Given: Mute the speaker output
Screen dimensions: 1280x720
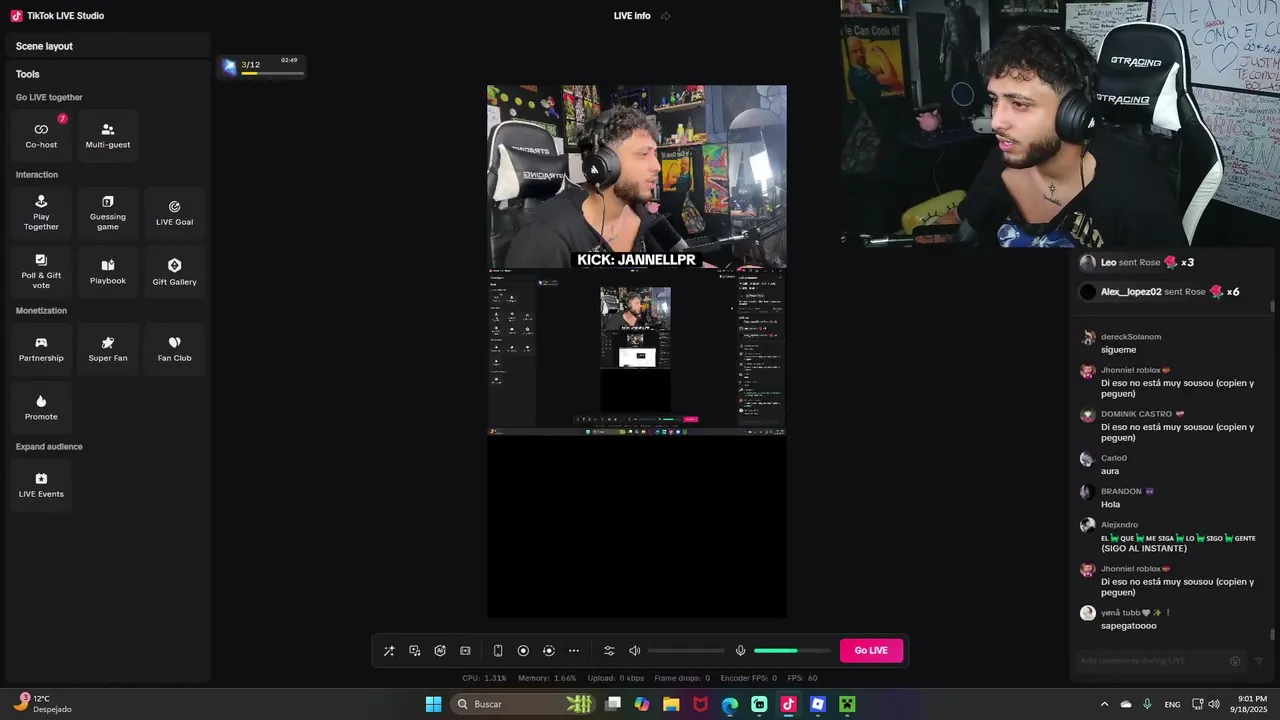Looking at the screenshot, I should [634, 651].
